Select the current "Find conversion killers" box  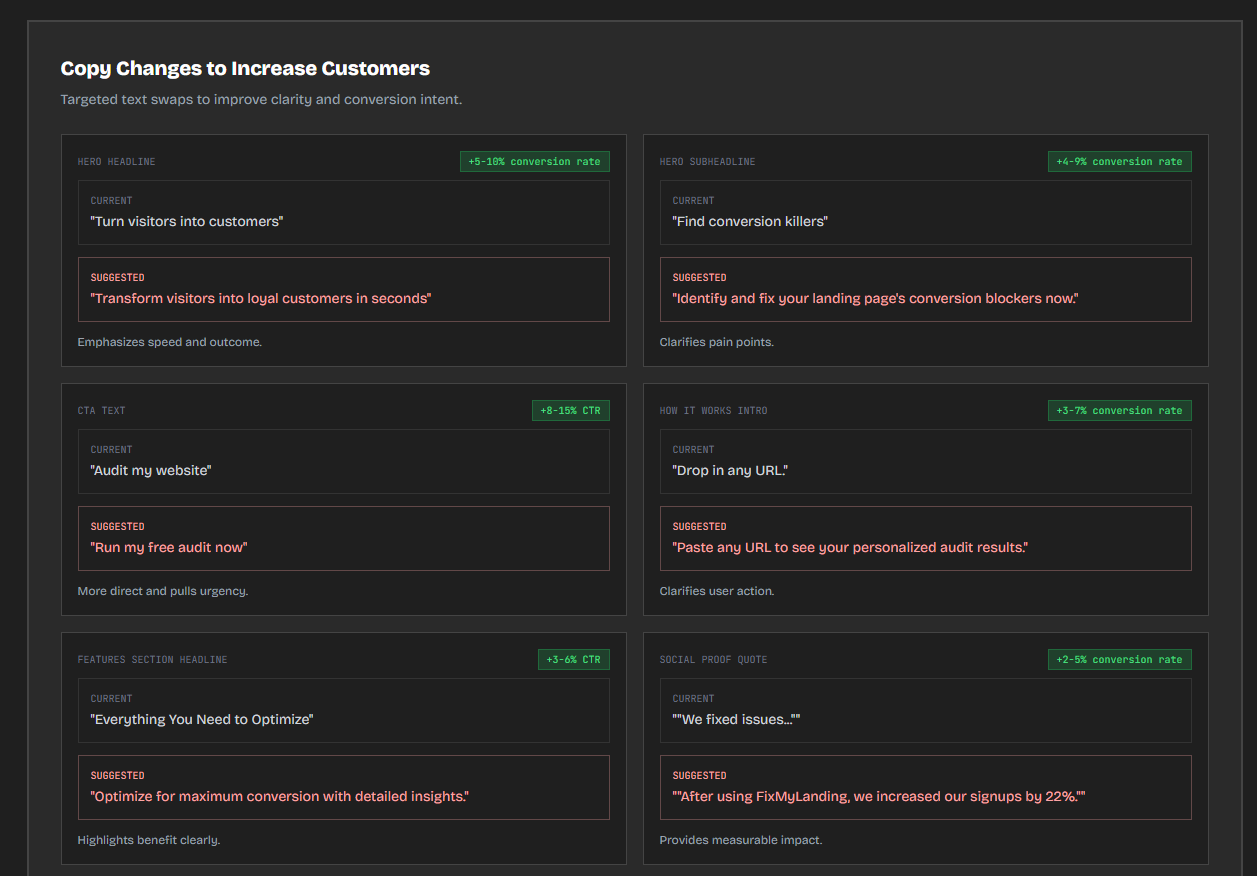click(925, 212)
